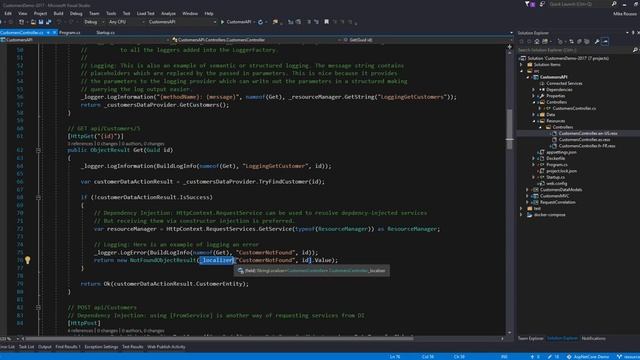Viewport: 640px width, 360px height.
Task: Click the editor vertical scrollbar thumb
Action: (509, 130)
